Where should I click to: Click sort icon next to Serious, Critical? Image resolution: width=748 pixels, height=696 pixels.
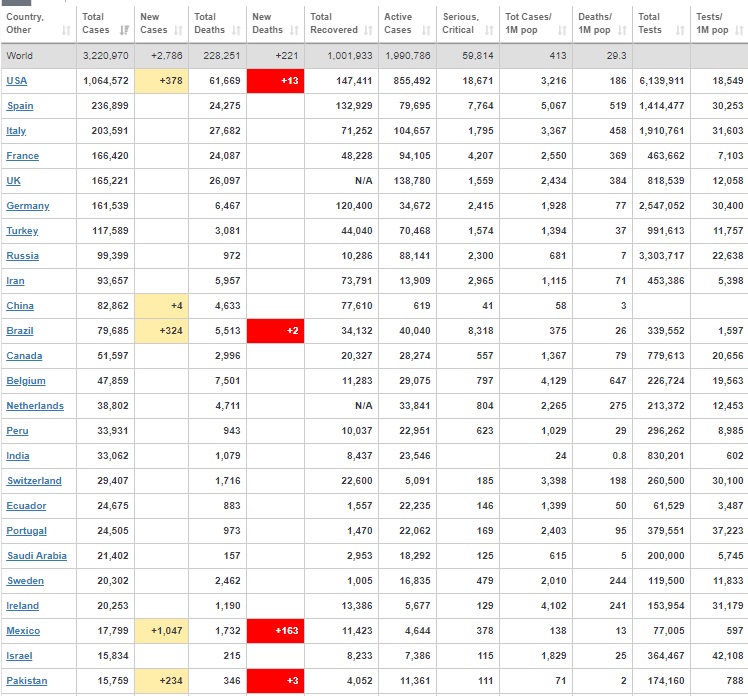[x=489, y=30]
